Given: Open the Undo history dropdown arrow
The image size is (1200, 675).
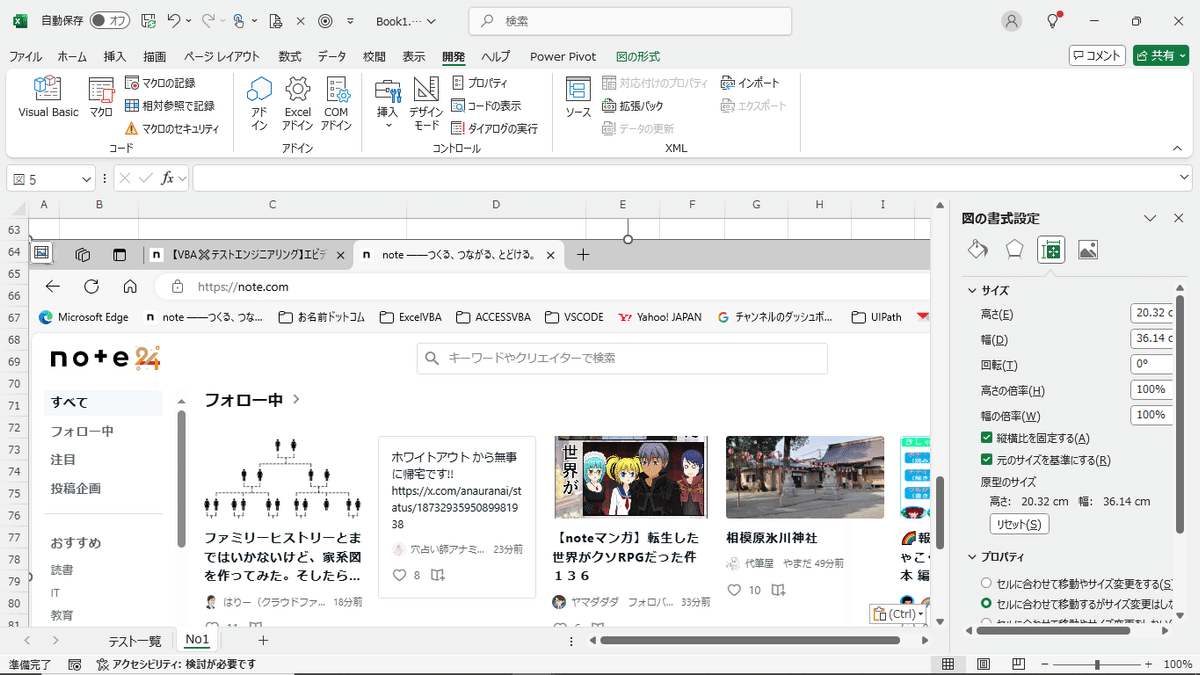Looking at the screenshot, I should point(190,21).
